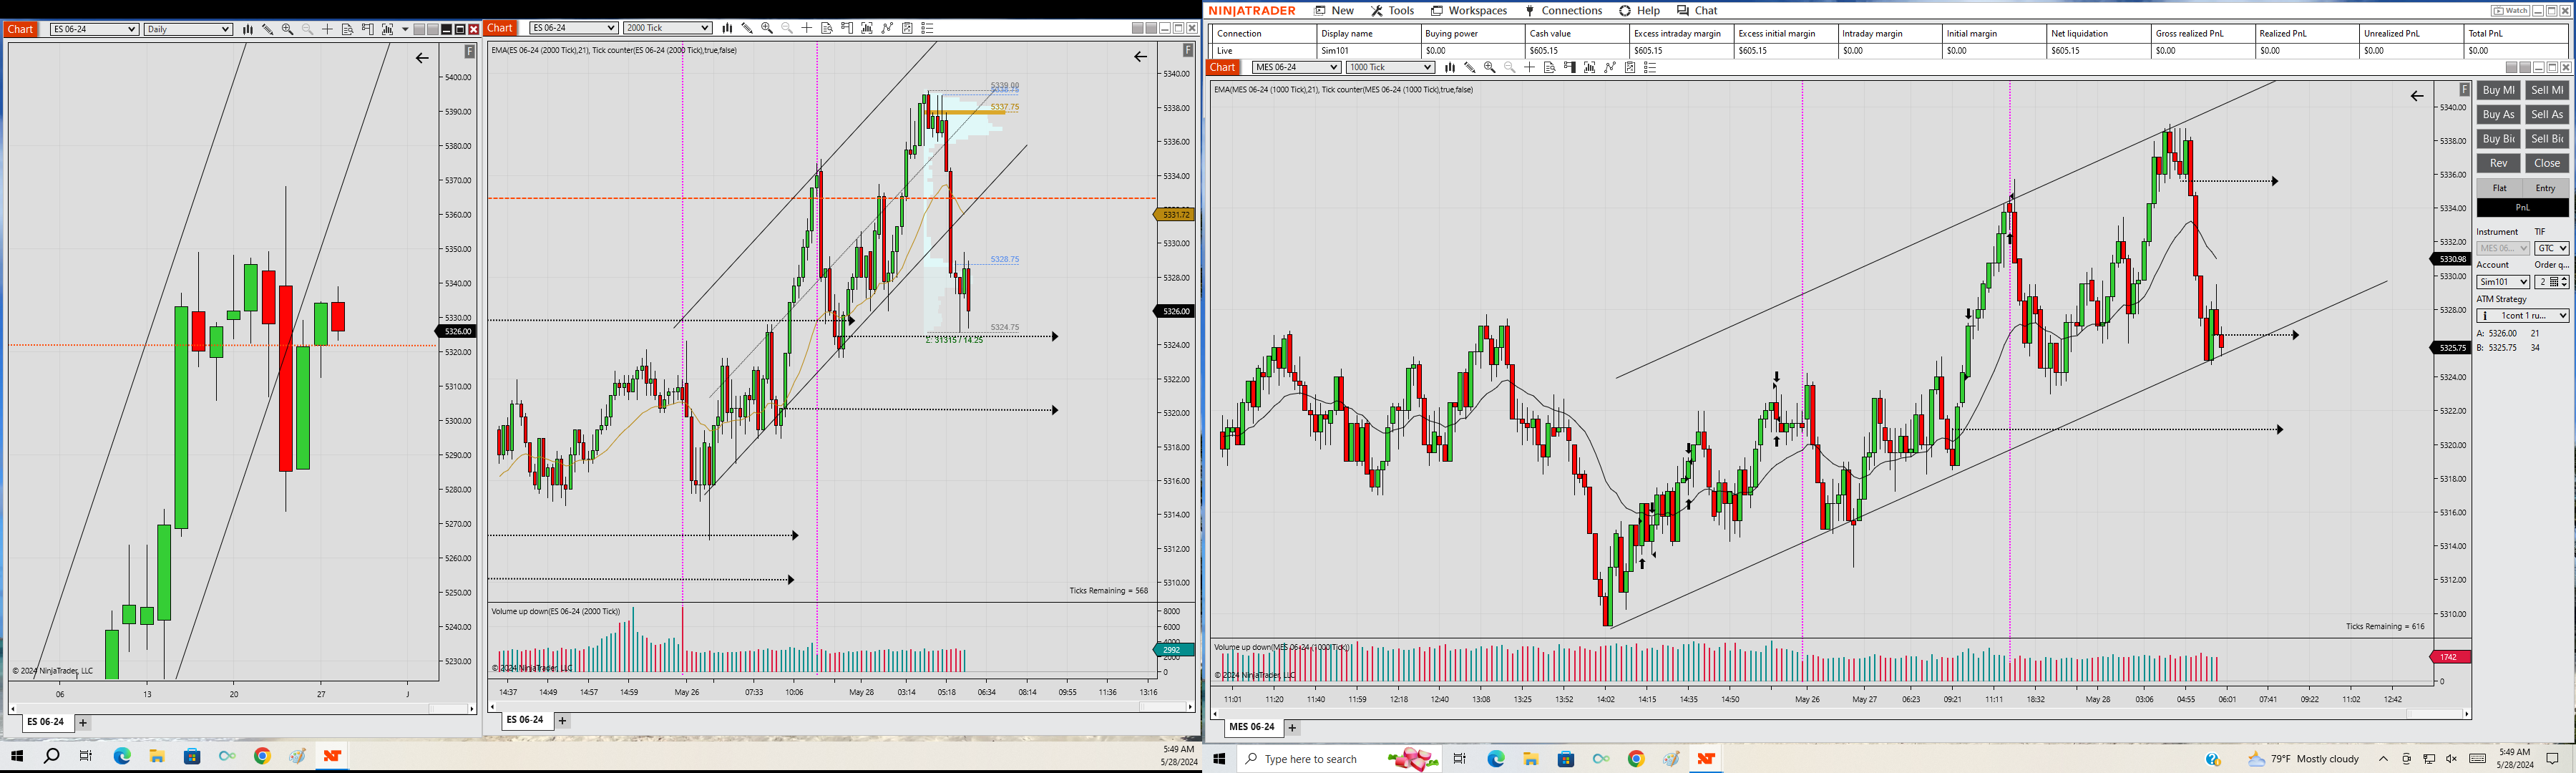Open the Tools menu
The image size is (2576, 773).
pyautogui.click(x=1393, y=10)
